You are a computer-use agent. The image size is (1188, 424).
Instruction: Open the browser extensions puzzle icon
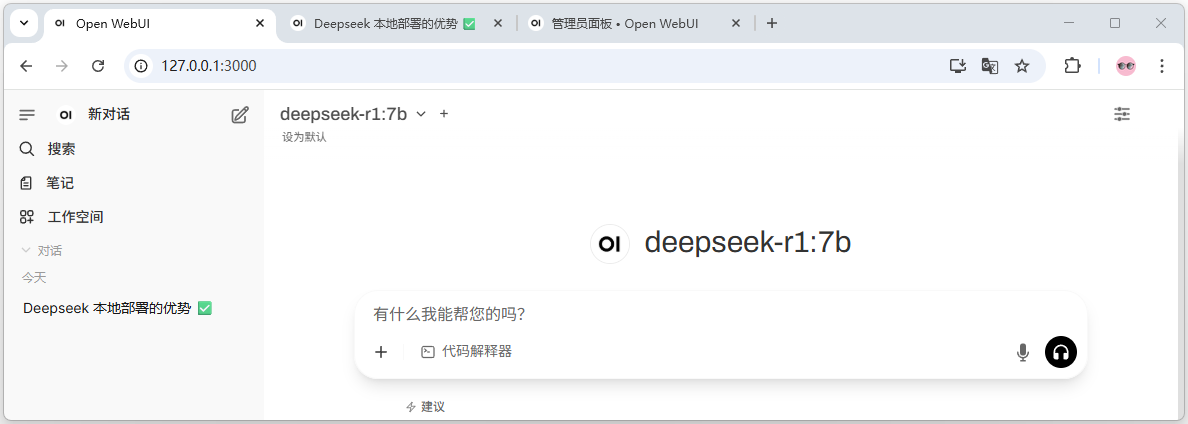[1072, 66]
